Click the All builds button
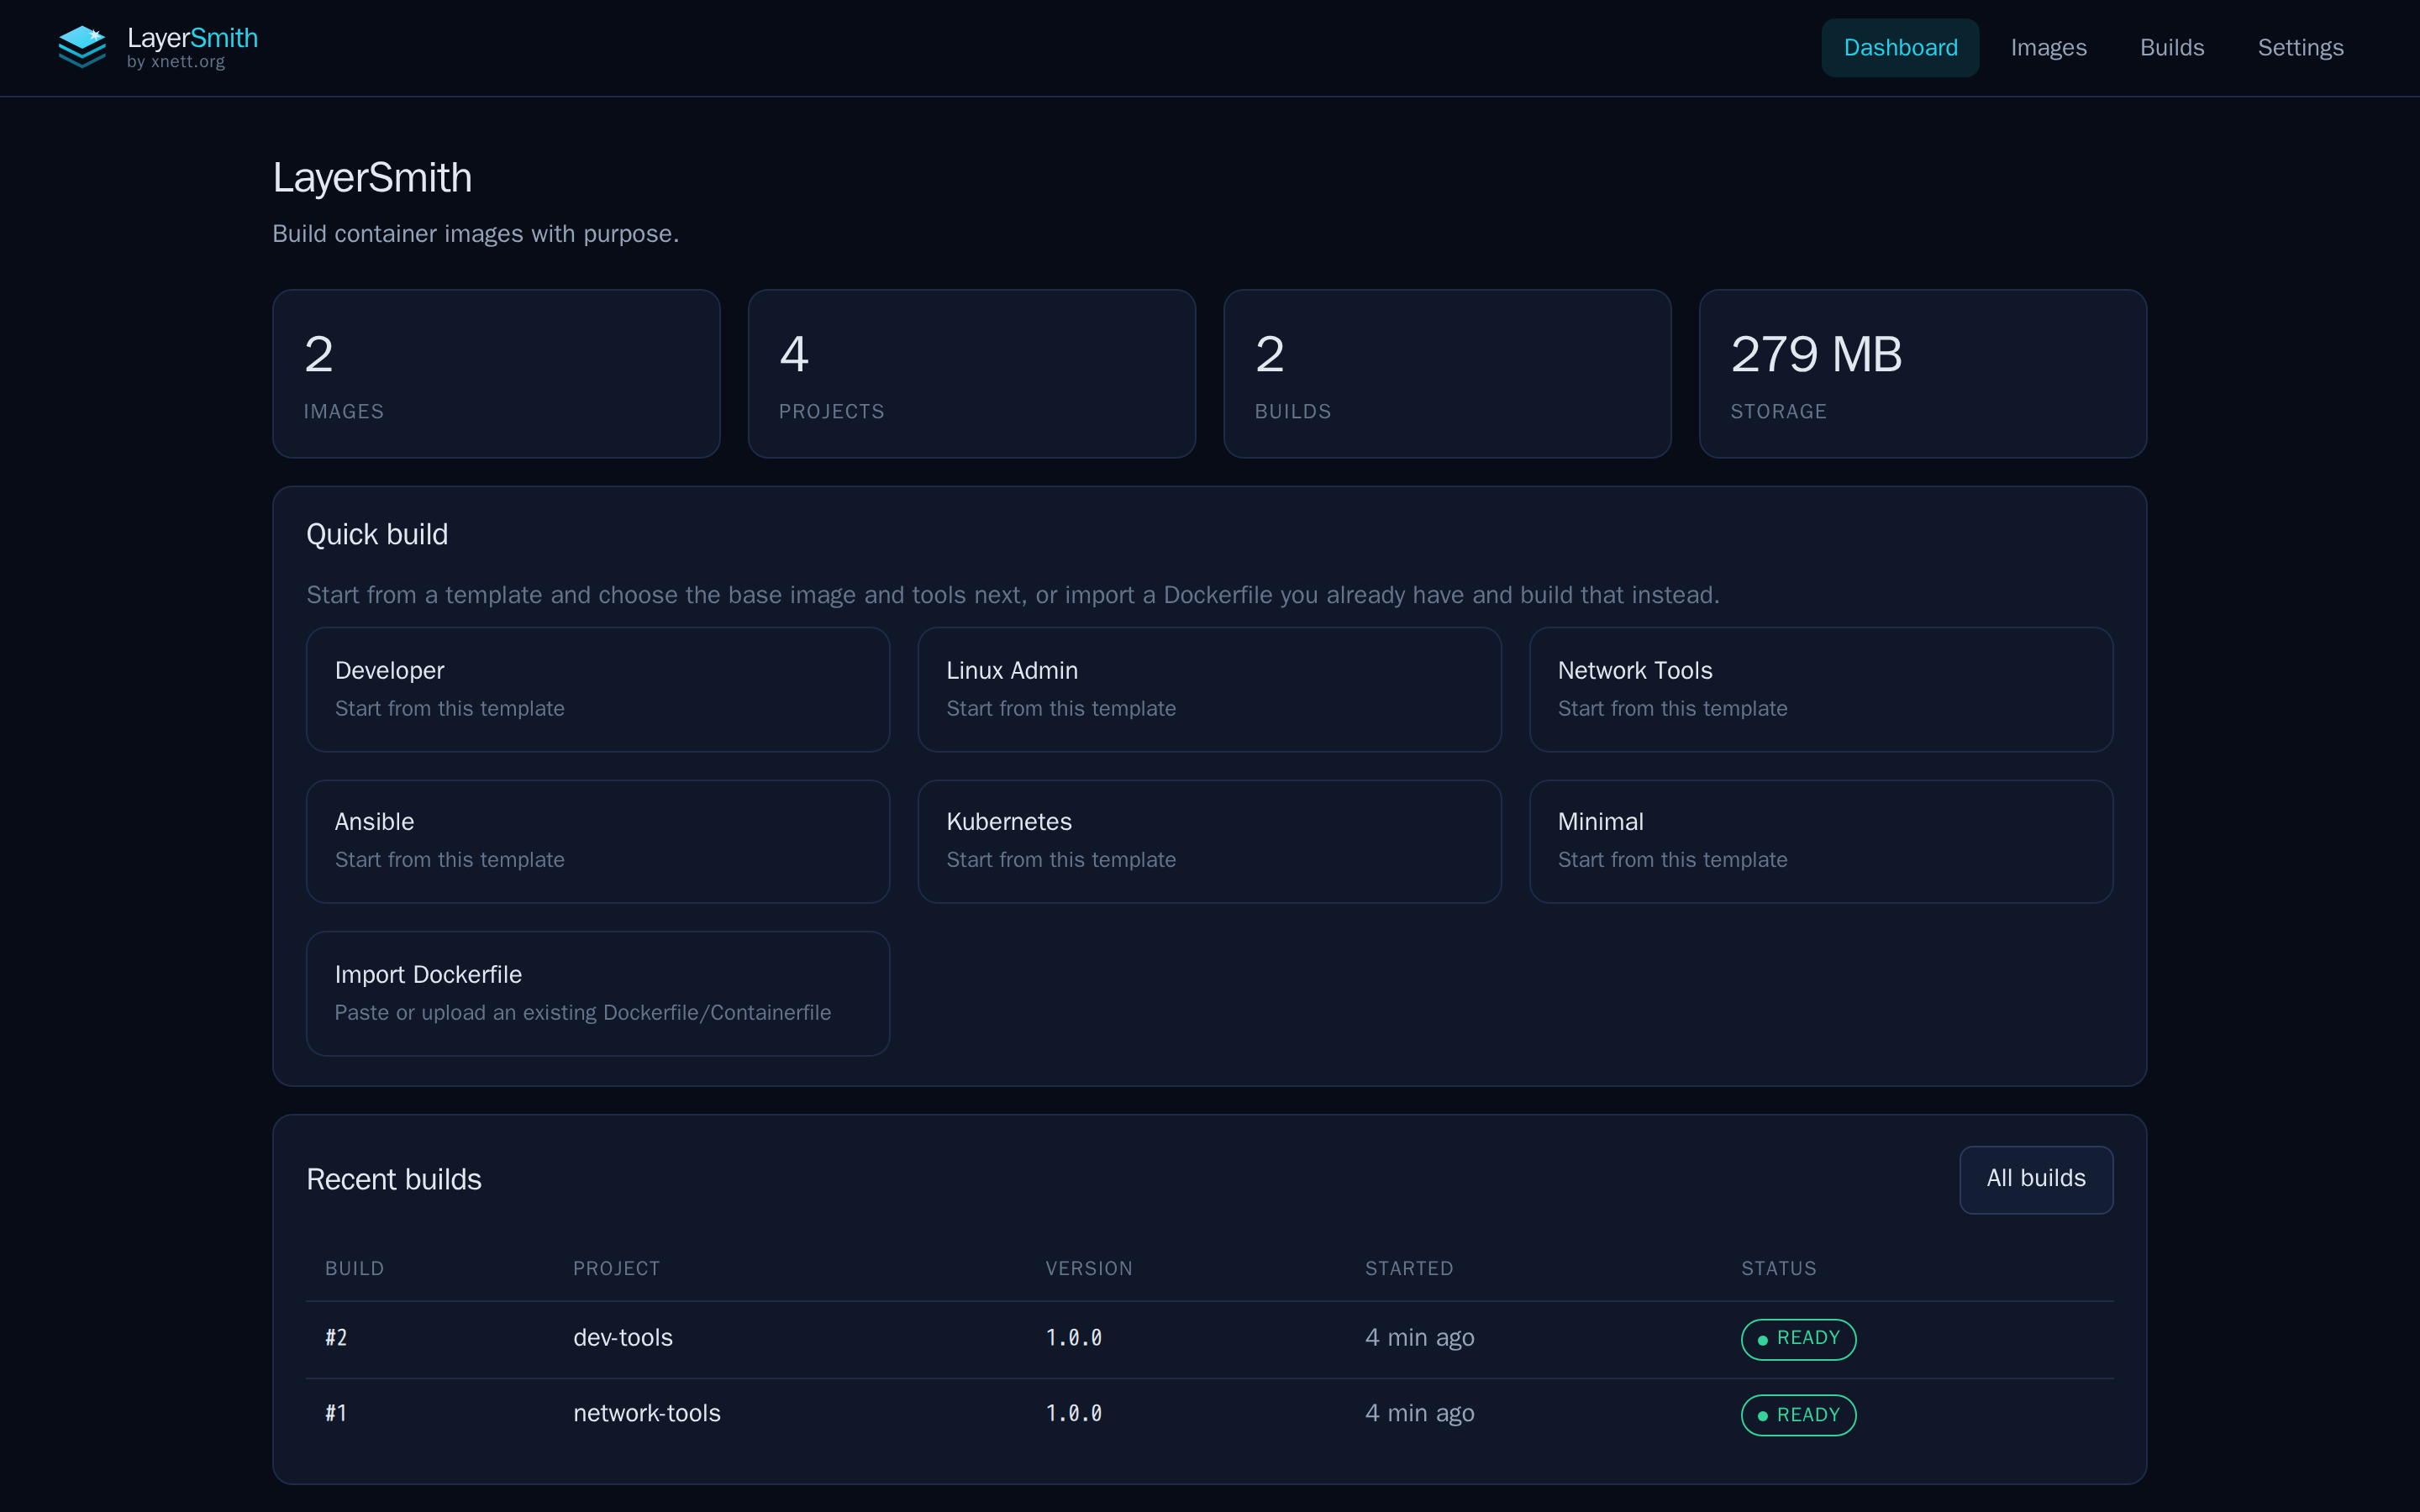This screenshot has height=1512, width=2420. tap(2036, 1179)
